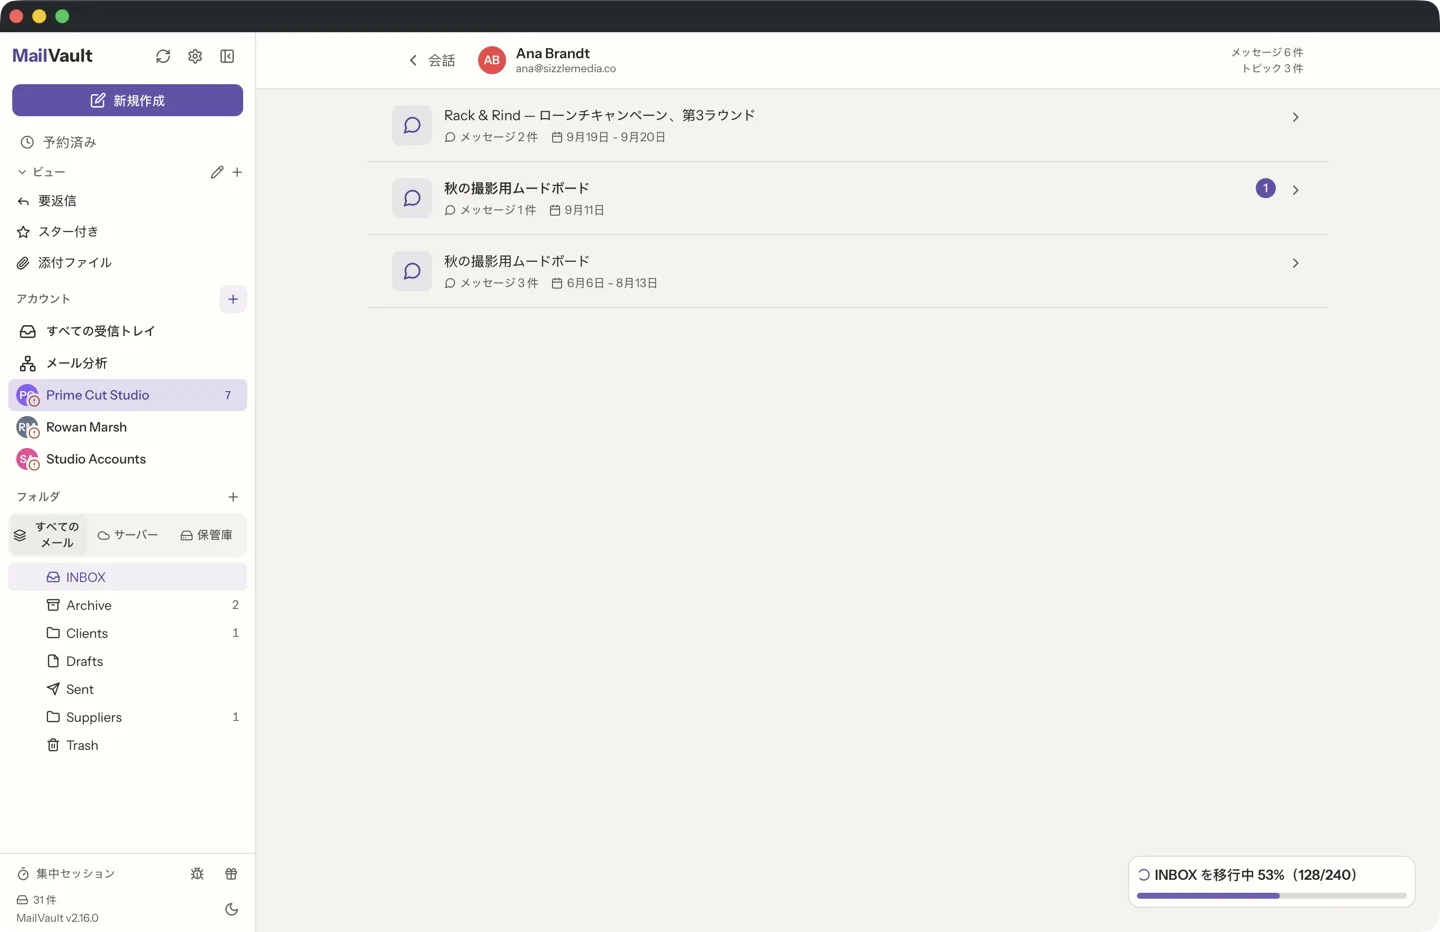
Task: Switch to the サーバー folder tab
Action: (x=128, y=535)
